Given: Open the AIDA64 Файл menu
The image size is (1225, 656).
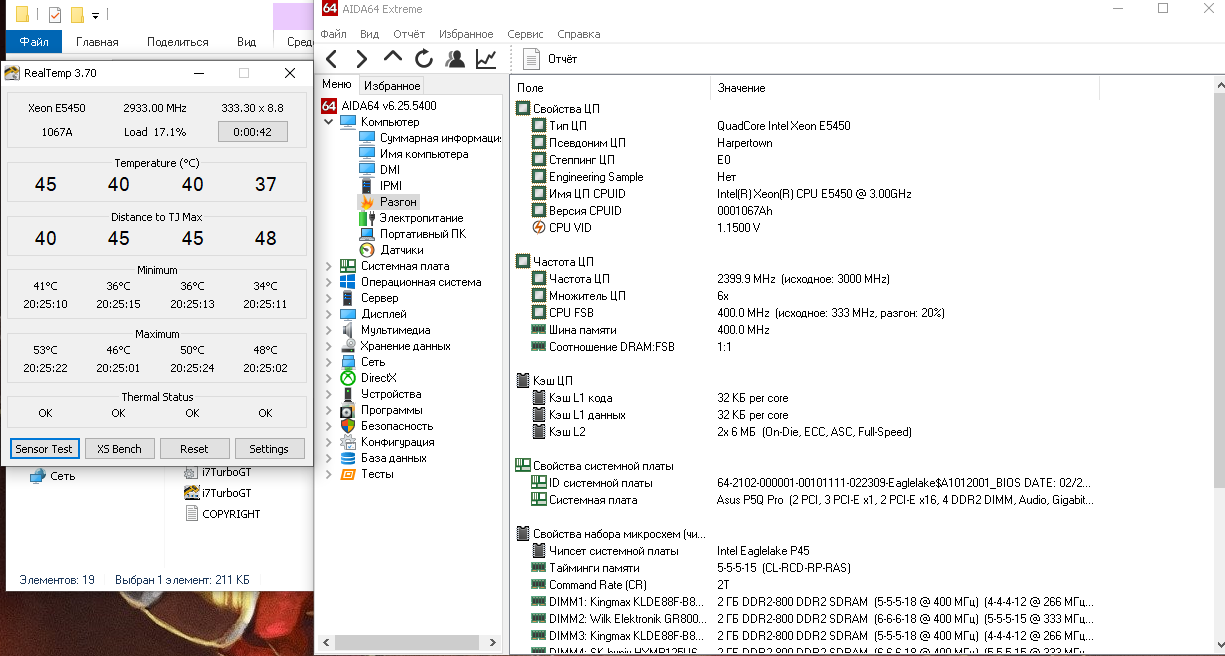Looking at the screenshot, I should tap(333, 34).
